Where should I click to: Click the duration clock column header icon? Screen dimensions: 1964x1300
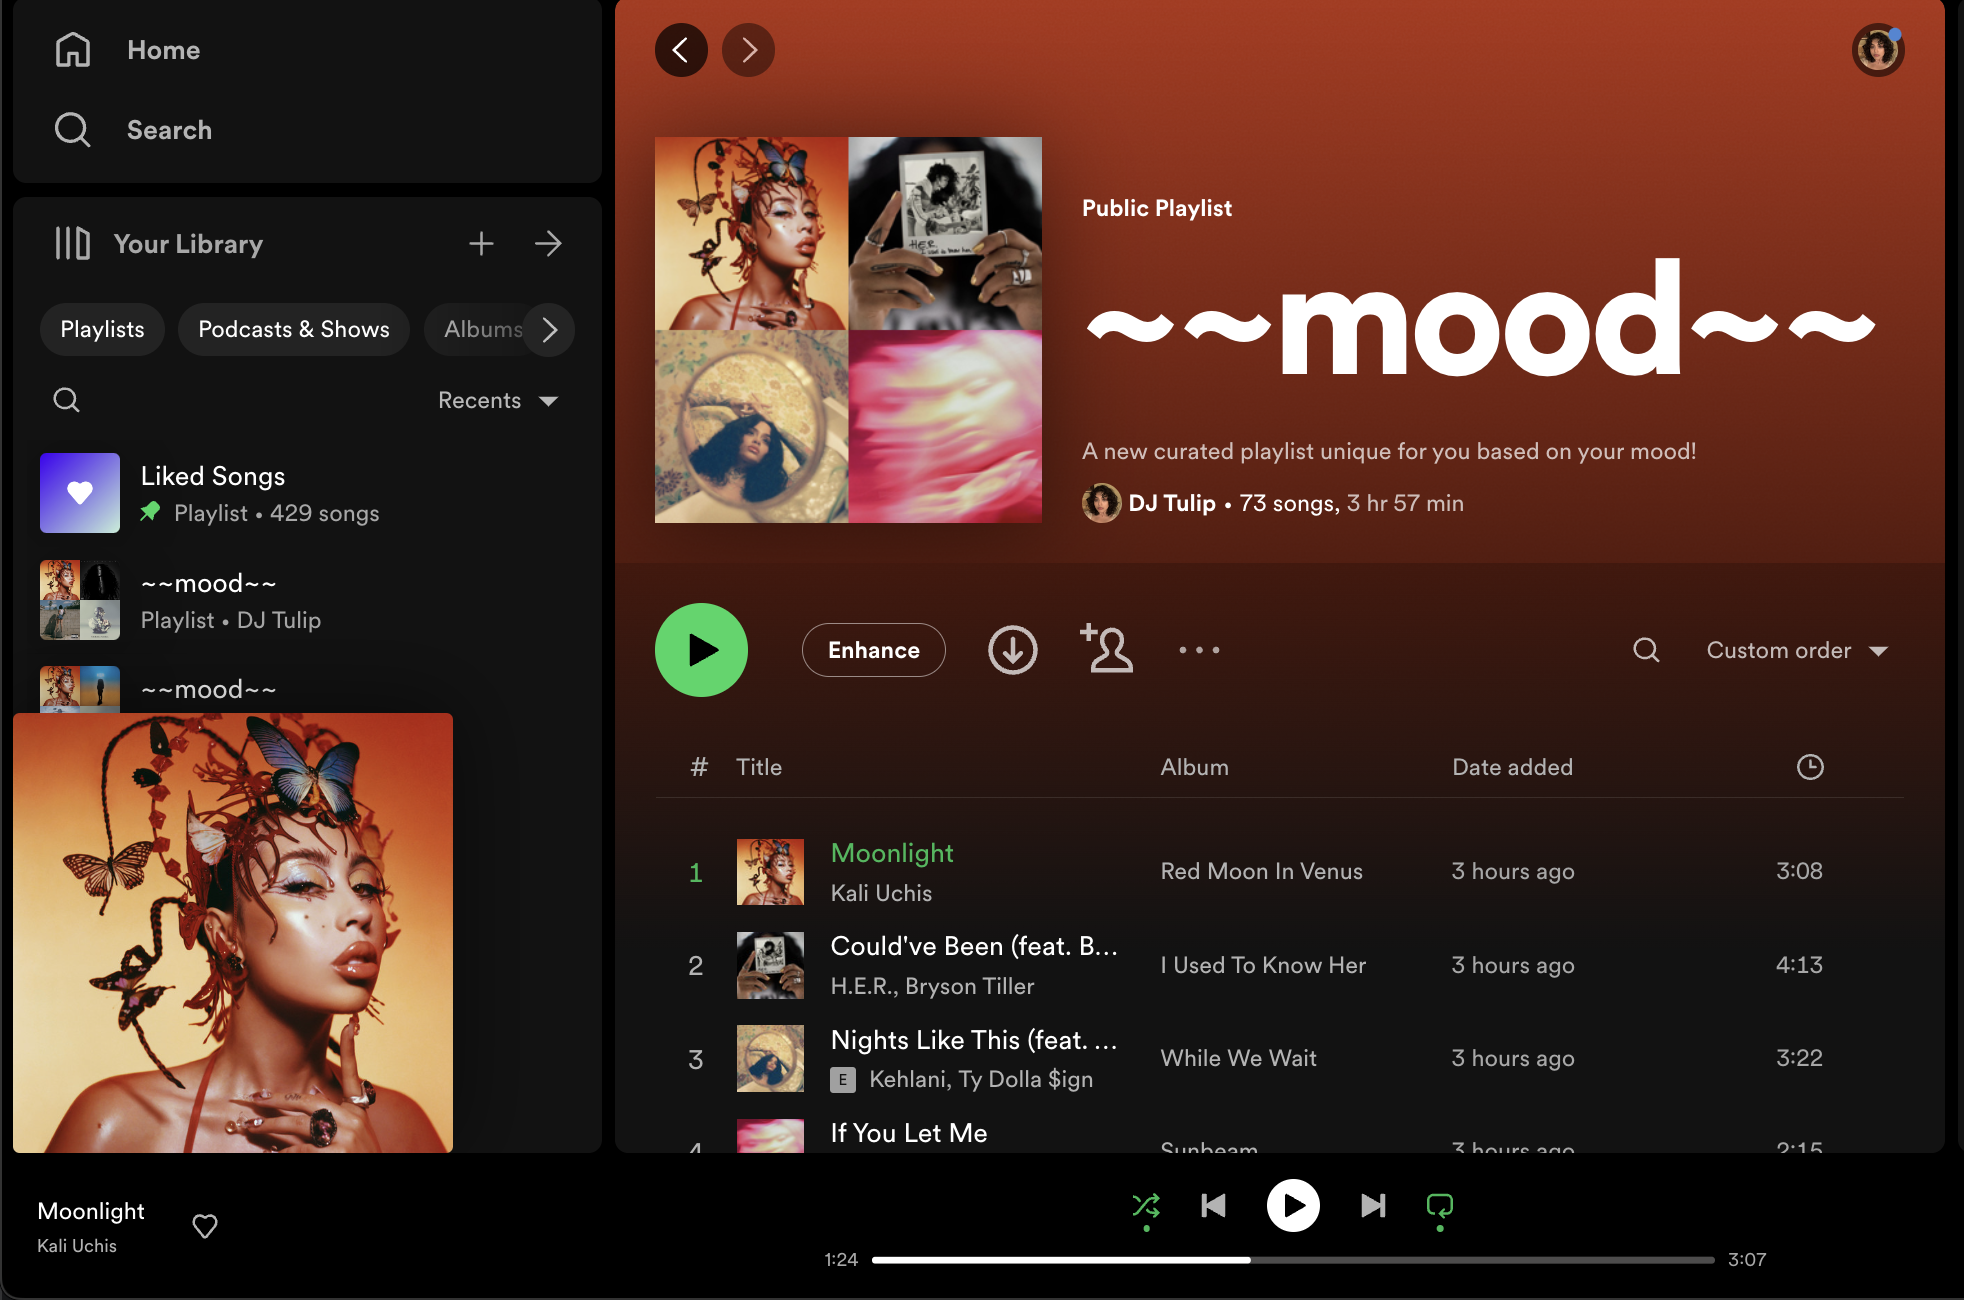[1810, 767]
